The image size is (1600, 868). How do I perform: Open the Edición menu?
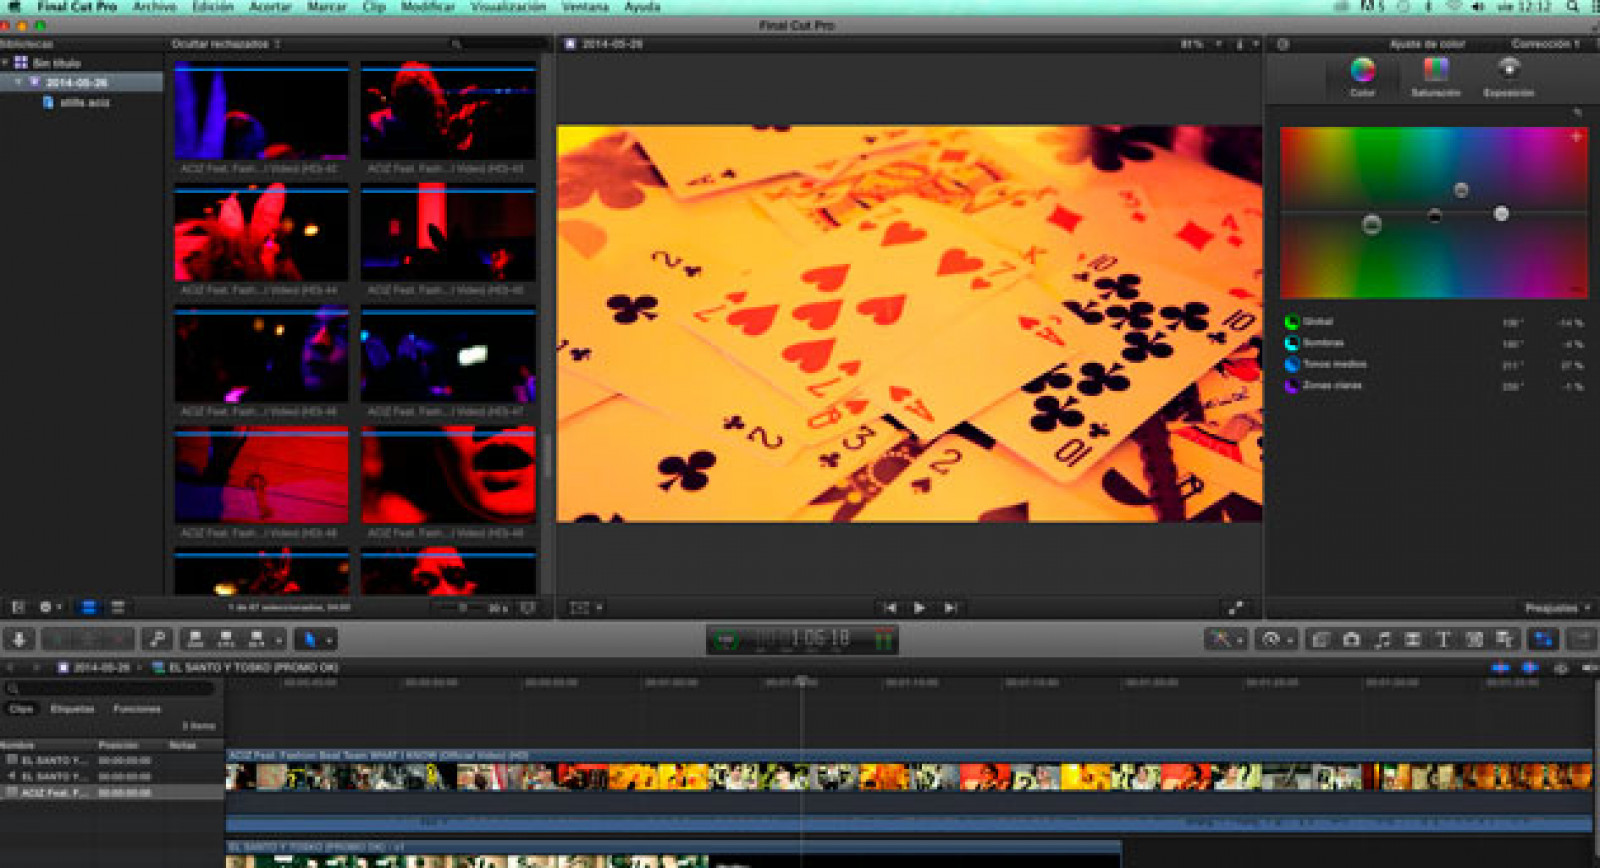click(212, 6)
